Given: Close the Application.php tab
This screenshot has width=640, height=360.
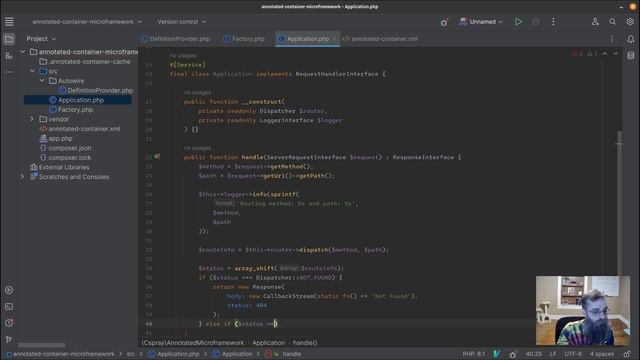Looking at the screenshot, I should point(334,39).
